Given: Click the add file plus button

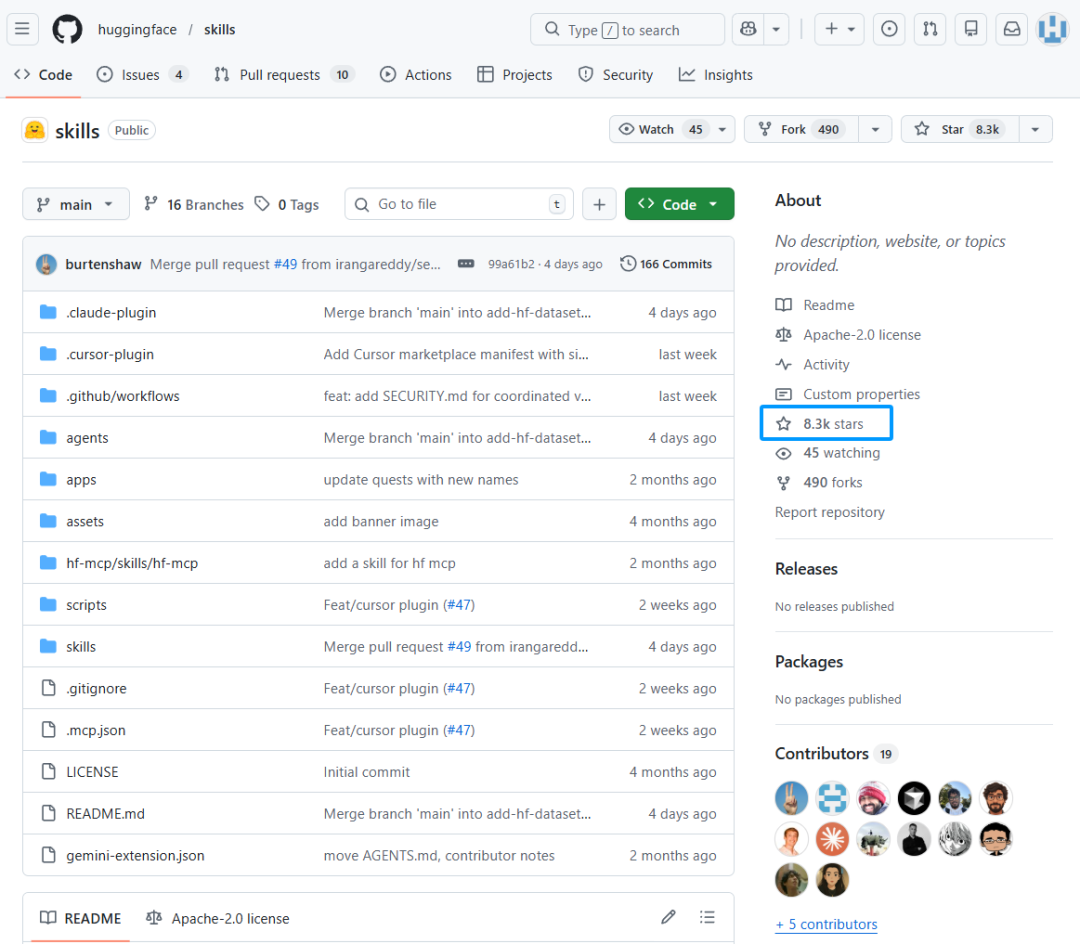Looking at the screenshot, I should 599,204.
